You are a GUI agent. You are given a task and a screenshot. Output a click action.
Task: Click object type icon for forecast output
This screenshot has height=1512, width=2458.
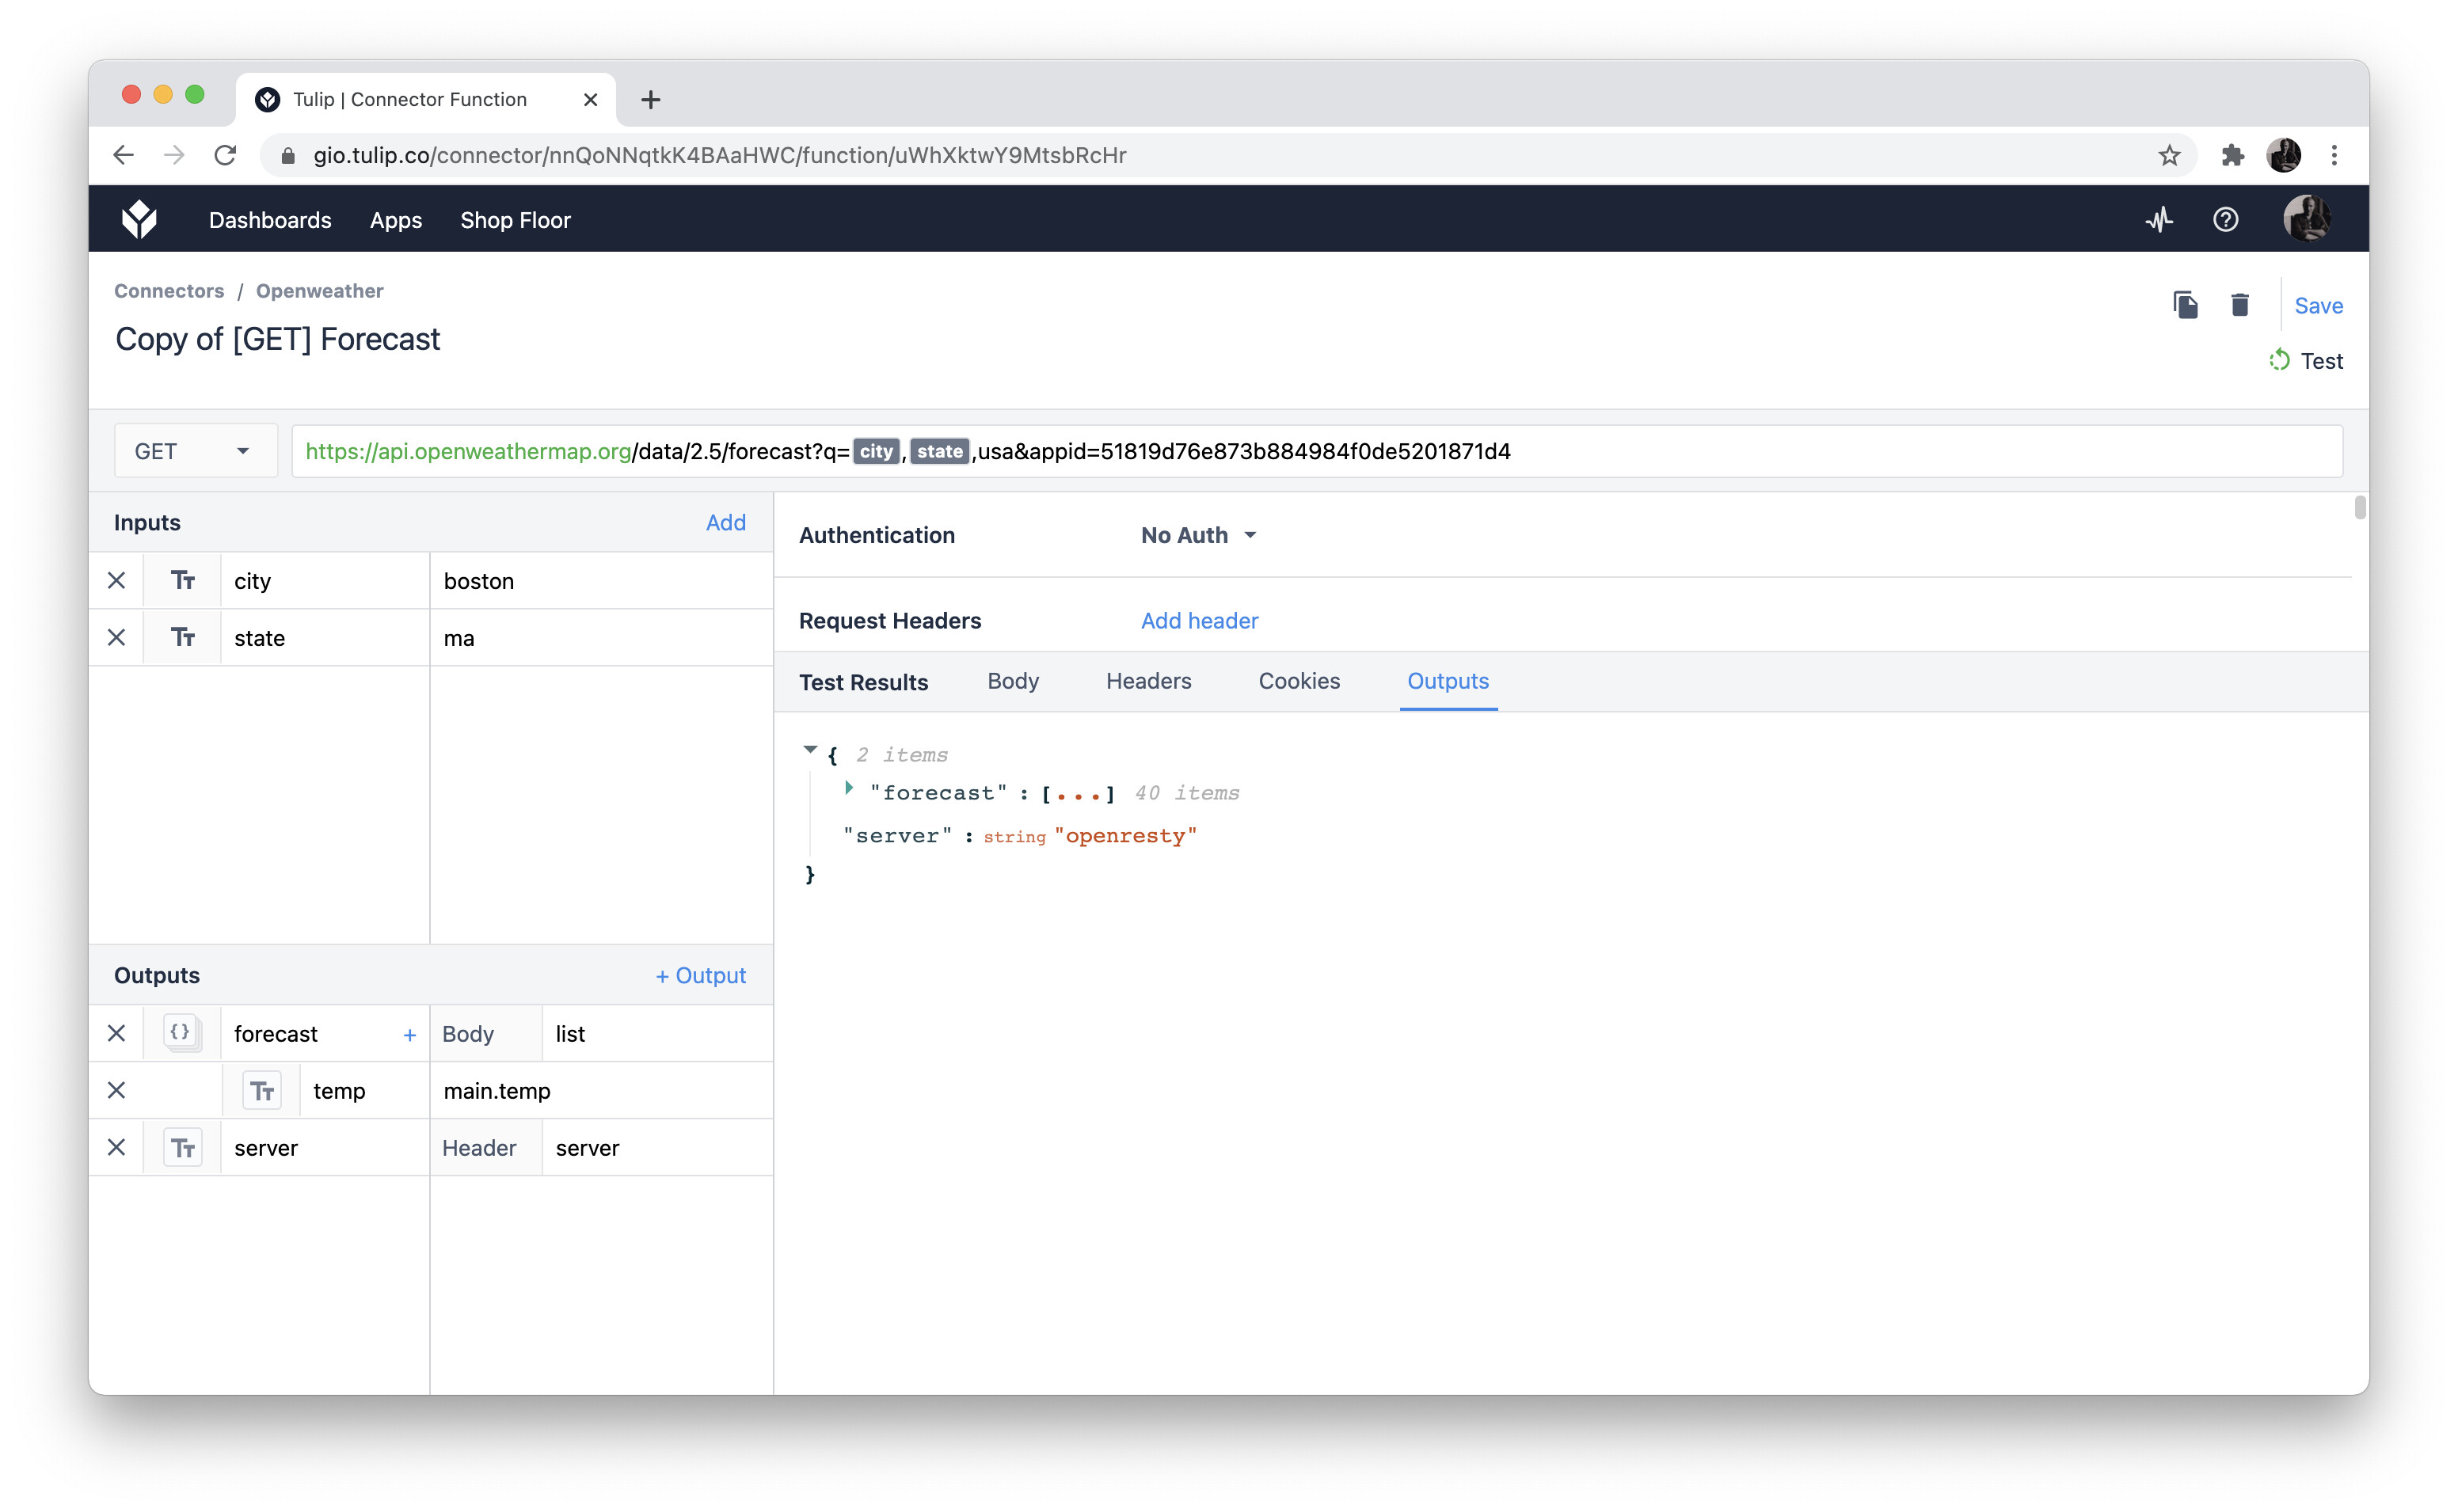click(181, 1033)
